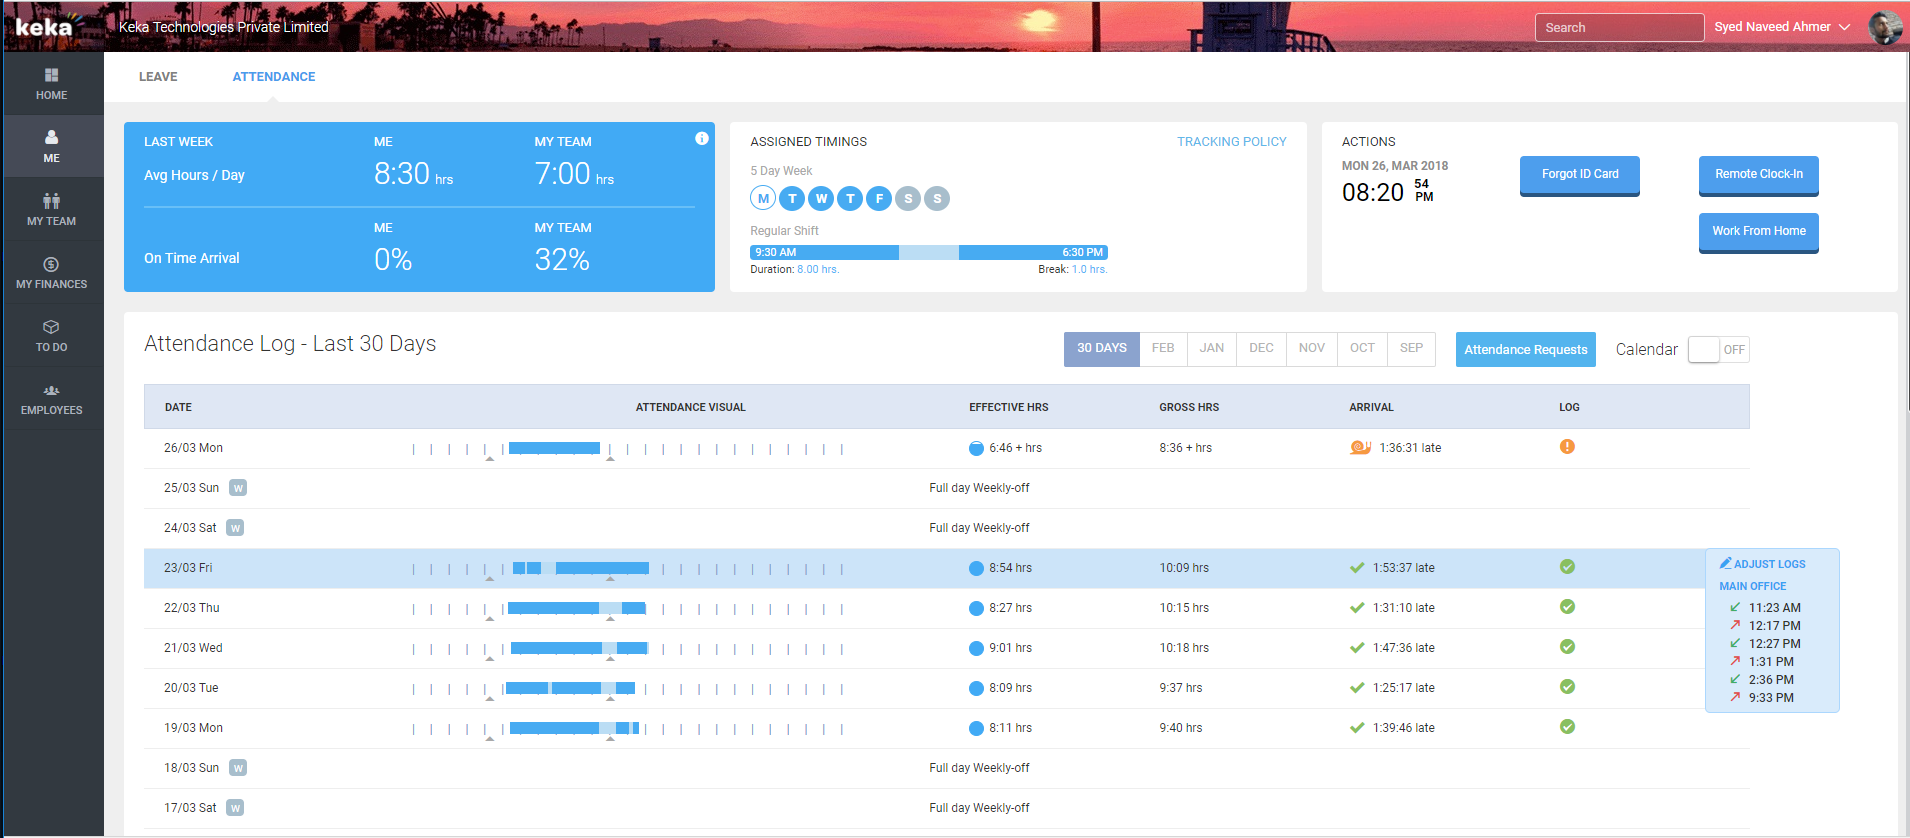Open the Tracking Policy link
The width and height of the screenshot is (1910, 838).
(x=1231, y=142)
